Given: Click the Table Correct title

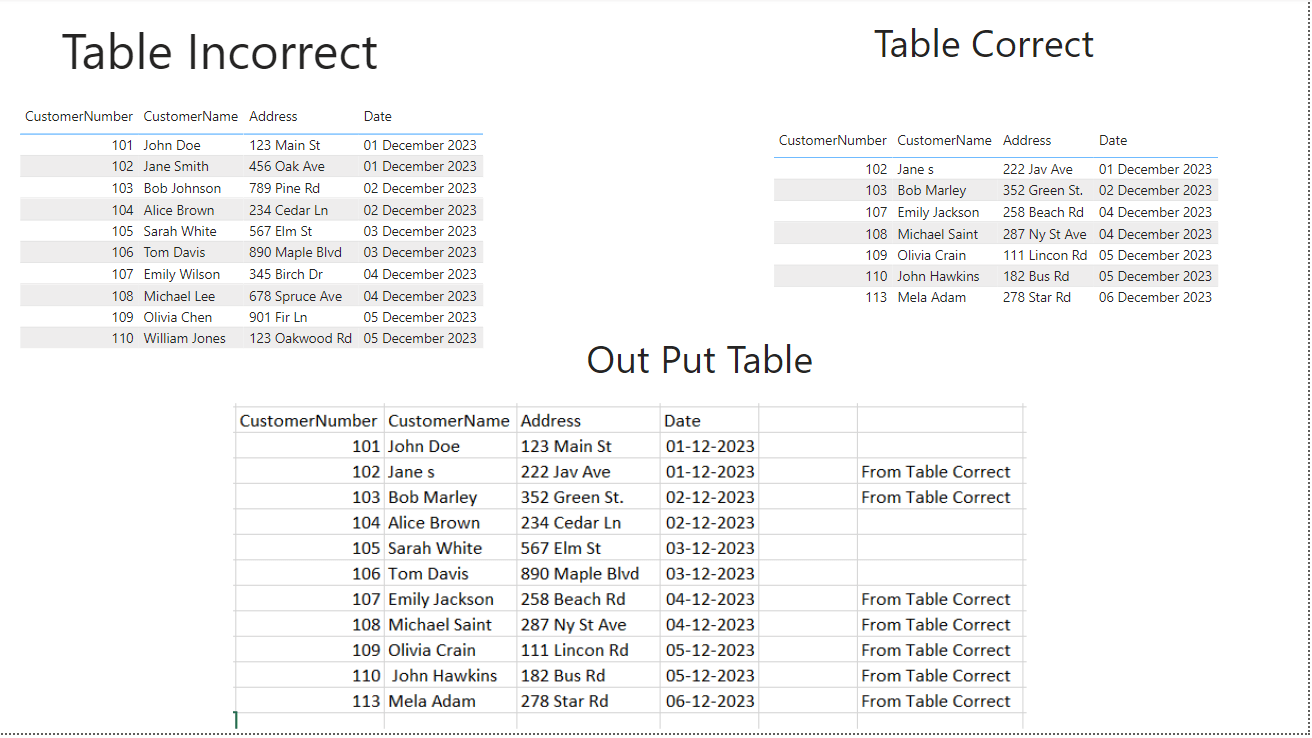Looking at the screenshot, I should point(985,44).
